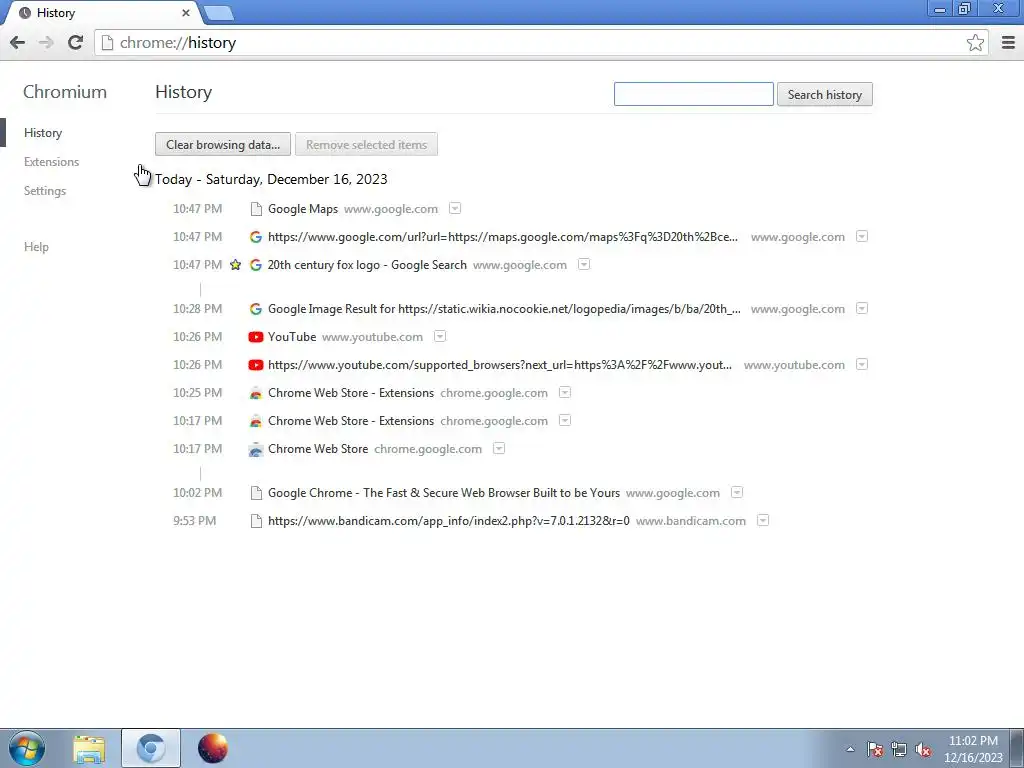Click the muted volume tray icon

click(x=923, y=749)
